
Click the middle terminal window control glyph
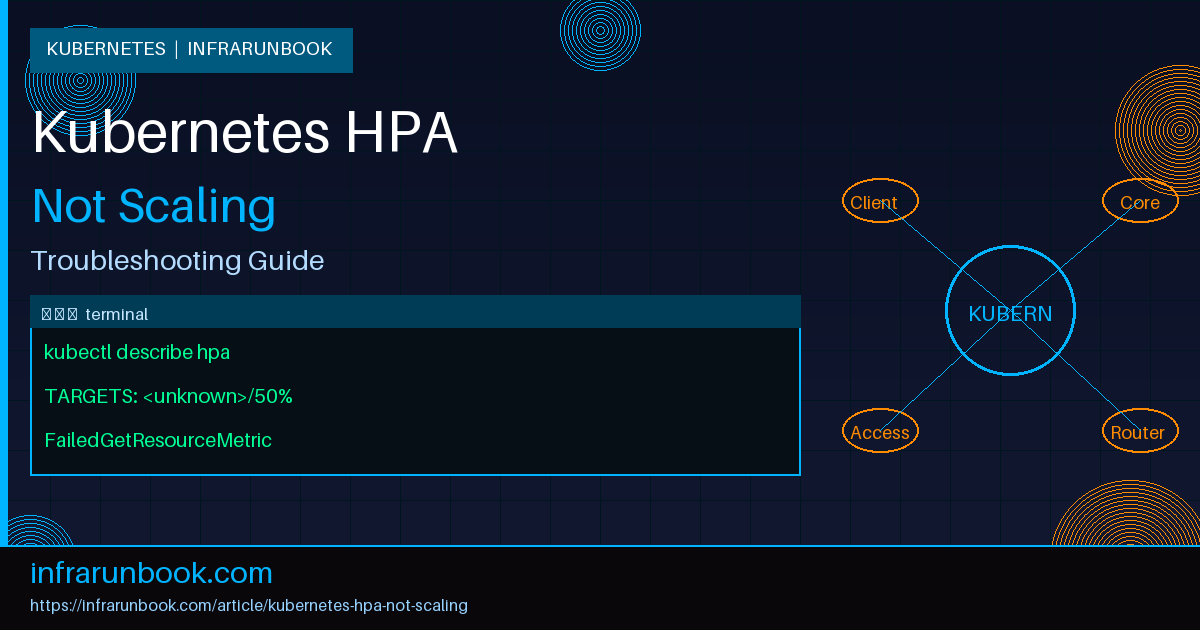click(x=58, y=312)
